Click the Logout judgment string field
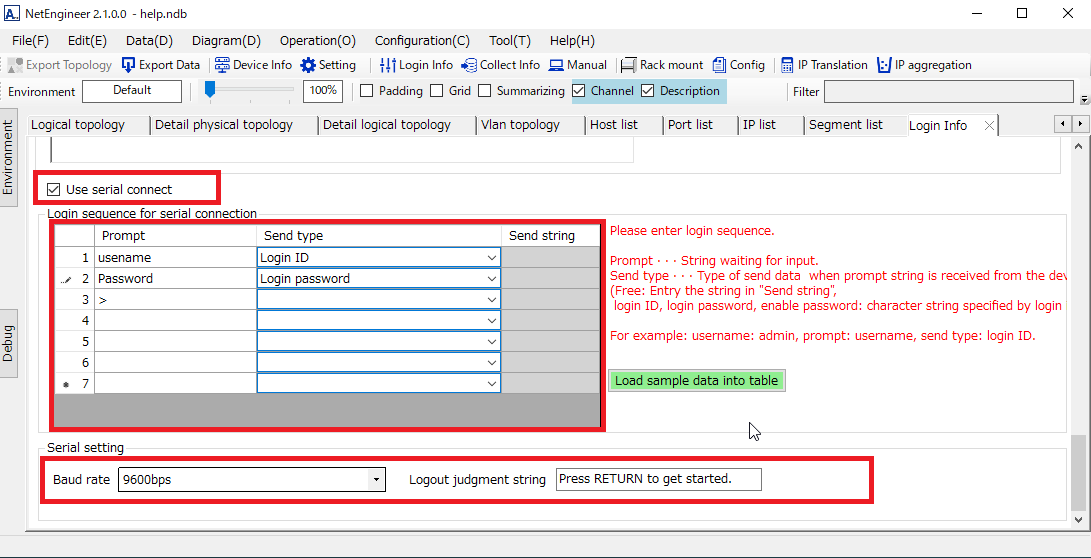 pyautogui.click(x=658, y=479)
